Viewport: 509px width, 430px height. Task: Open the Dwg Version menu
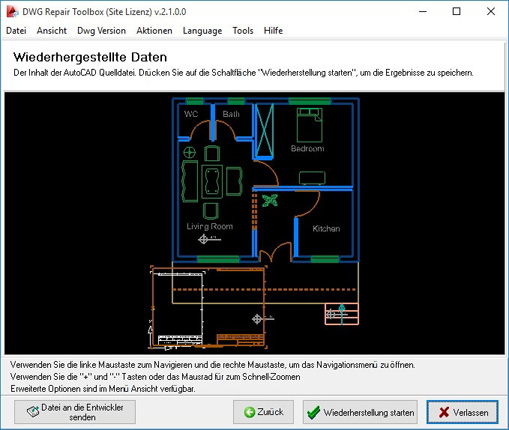(x=102, y=31)
